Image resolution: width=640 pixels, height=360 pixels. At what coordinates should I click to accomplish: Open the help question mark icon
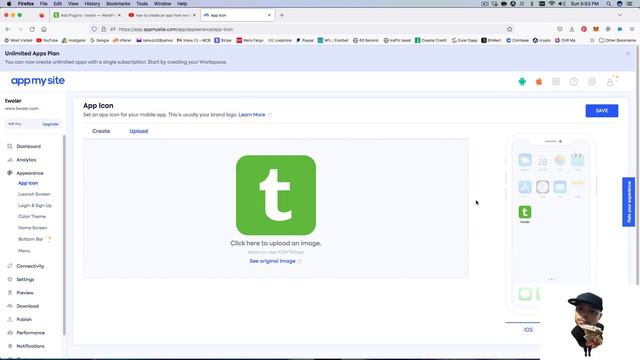(x=574, y=82)
